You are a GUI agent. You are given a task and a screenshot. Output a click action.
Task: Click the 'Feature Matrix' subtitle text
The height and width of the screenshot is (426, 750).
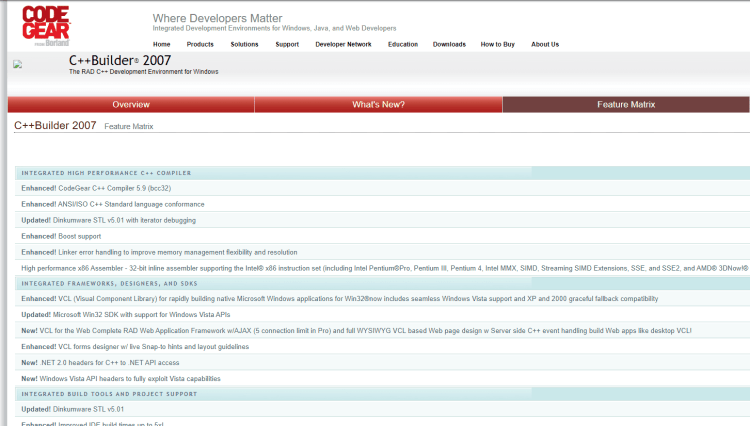click(x=129, y=126)
